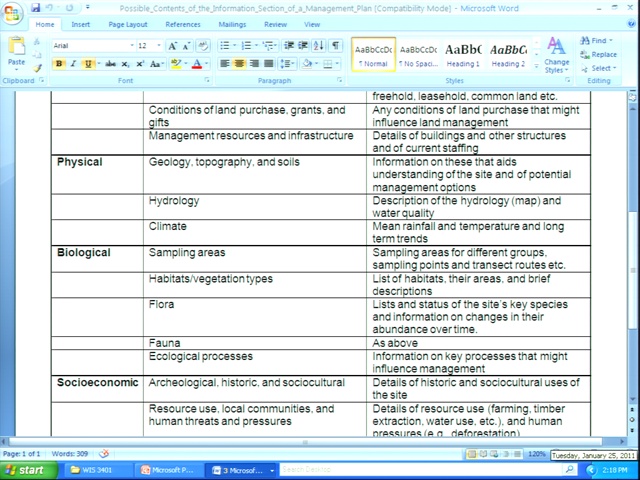Toggle Underline formatting
This screenshot has width=640, height=480.
pyautogui.click(x=88, y=64)
